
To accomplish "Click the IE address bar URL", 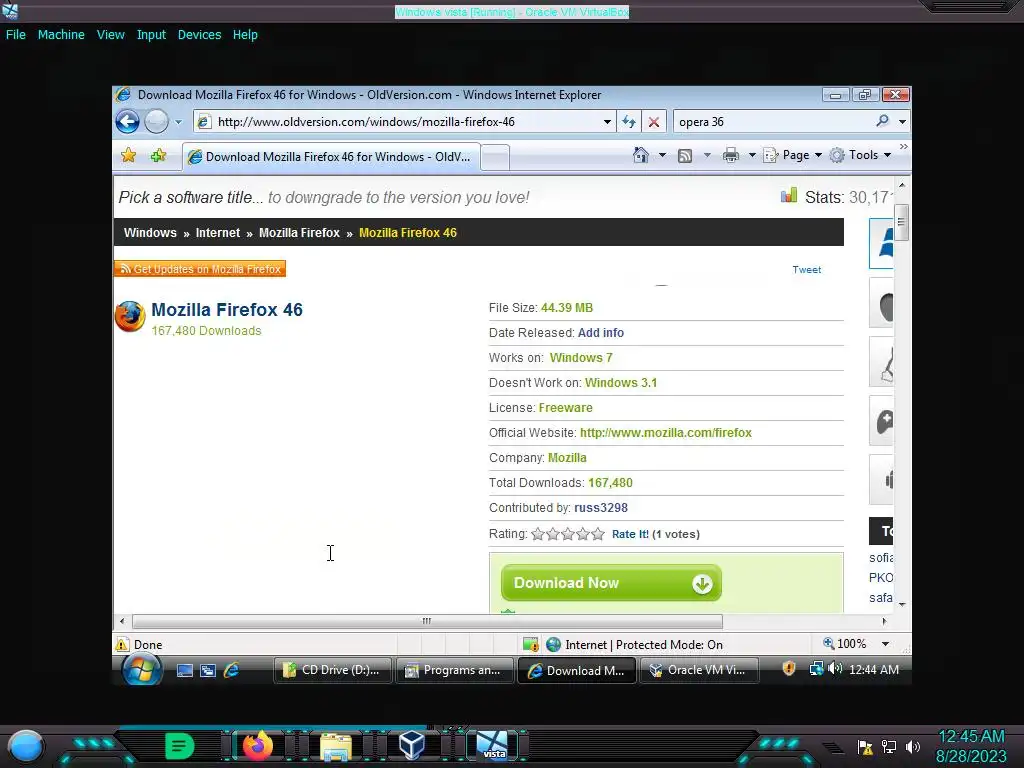I will (366, 121).
